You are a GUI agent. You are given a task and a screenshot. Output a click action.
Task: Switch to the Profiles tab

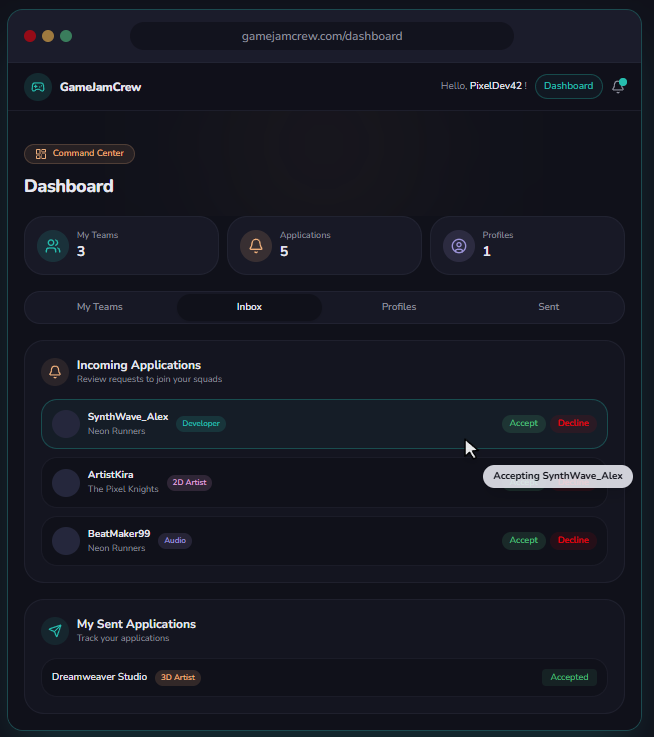[399, 307]
